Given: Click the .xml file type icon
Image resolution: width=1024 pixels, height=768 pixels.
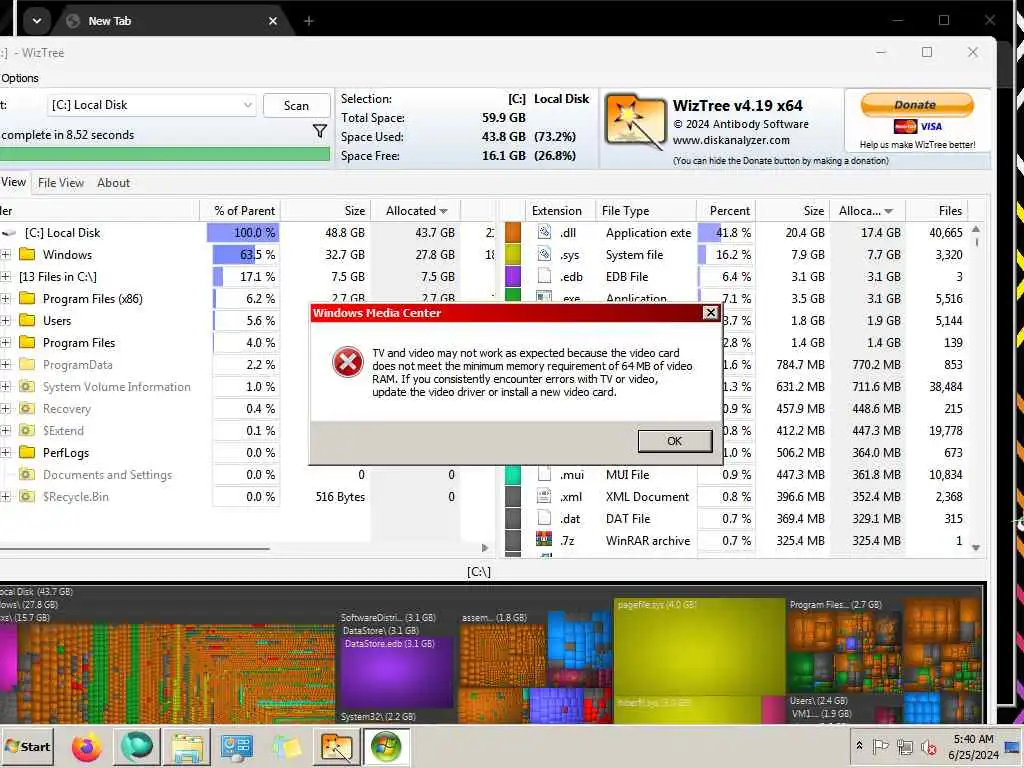Looking at the screenshot, I should pos(544,496).
